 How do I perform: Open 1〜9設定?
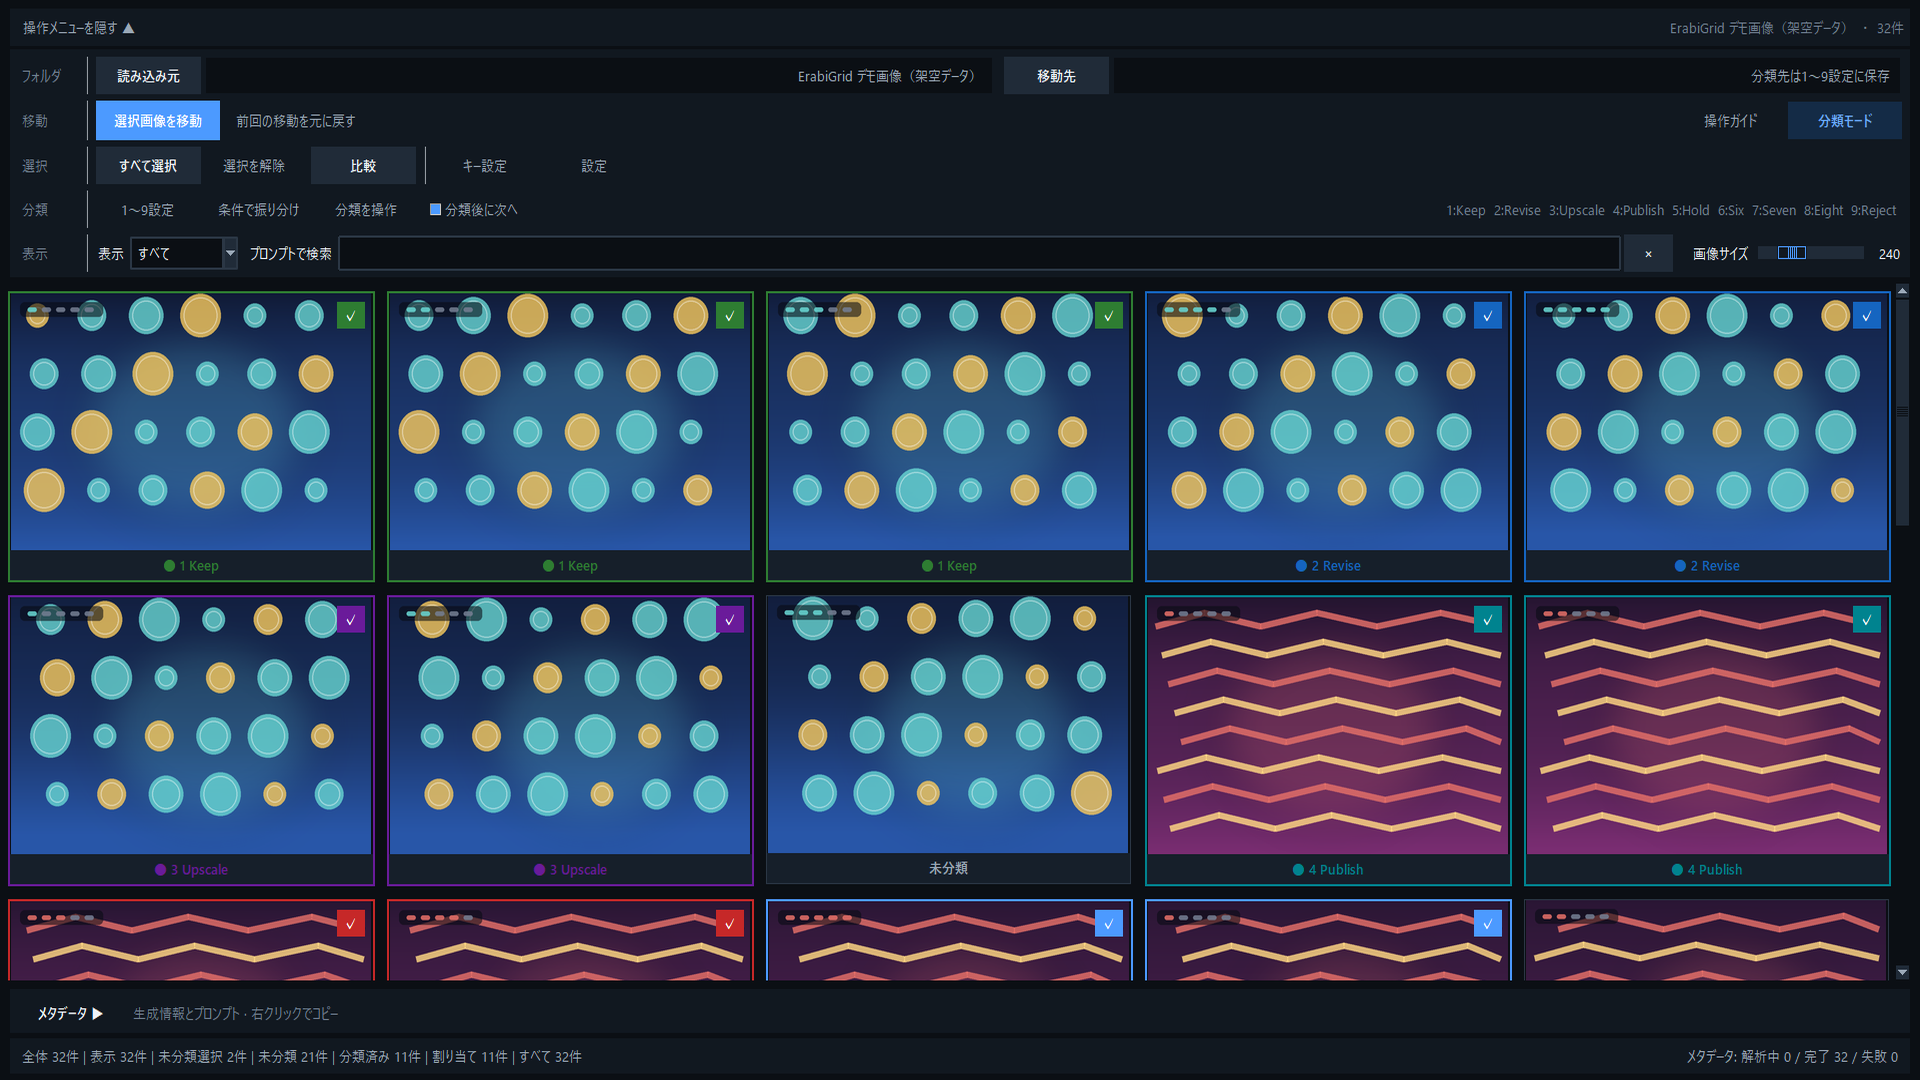[x=147, y=210]
